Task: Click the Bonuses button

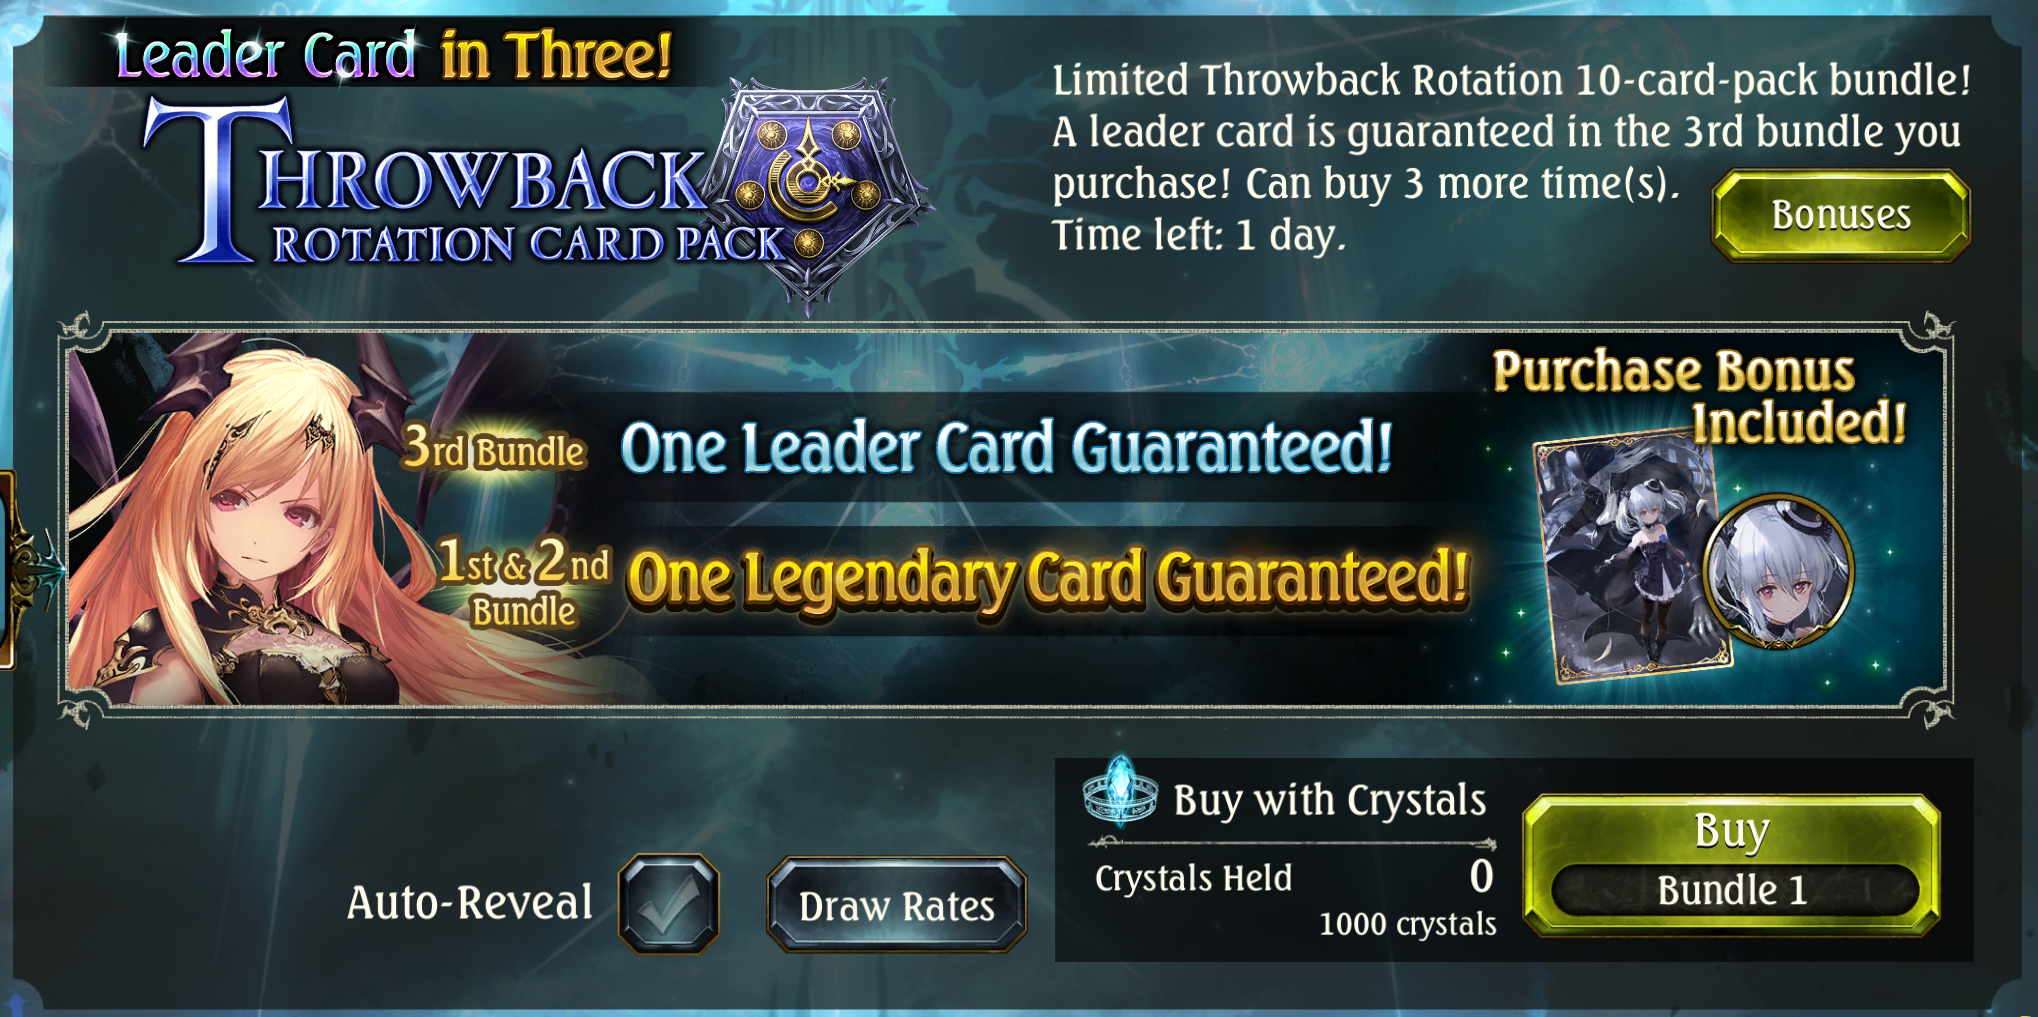Action: [x=1841, y=215]
